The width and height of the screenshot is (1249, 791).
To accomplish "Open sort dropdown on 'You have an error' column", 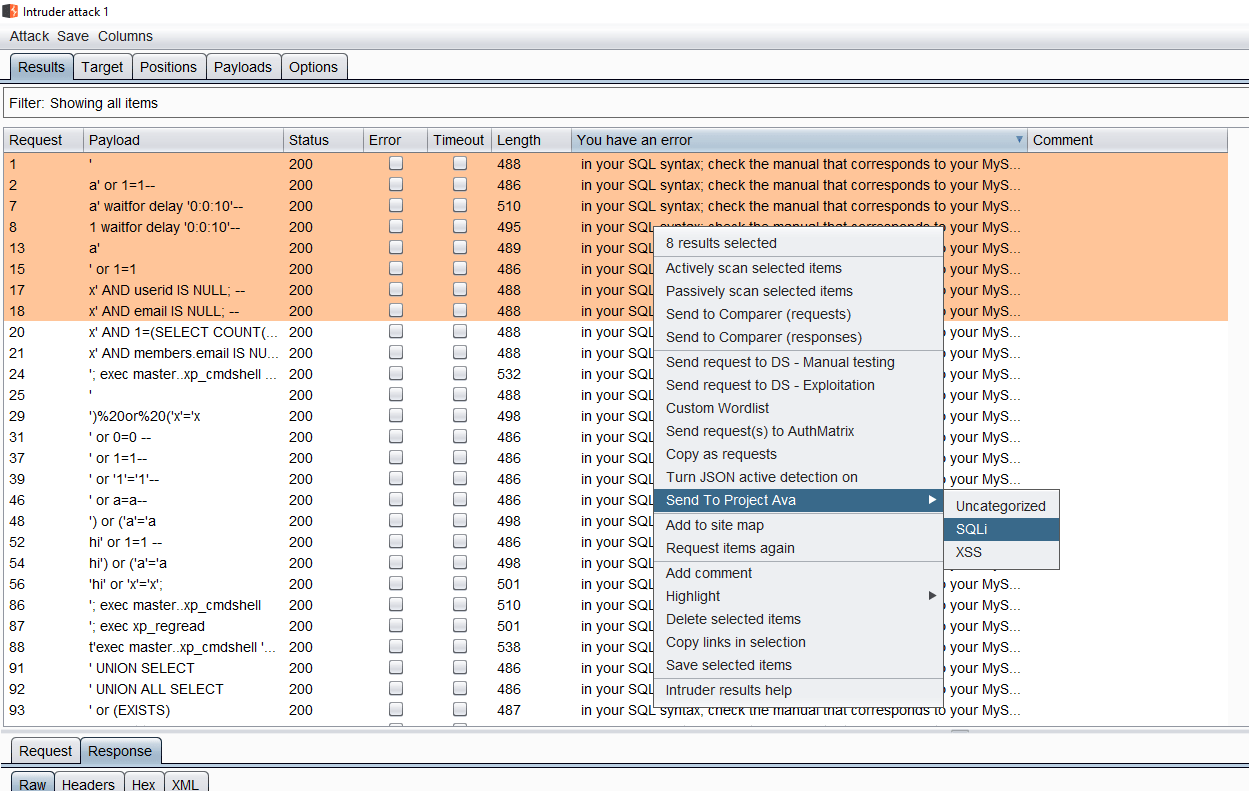I will pyautogui.click(x=1019, y=140).
